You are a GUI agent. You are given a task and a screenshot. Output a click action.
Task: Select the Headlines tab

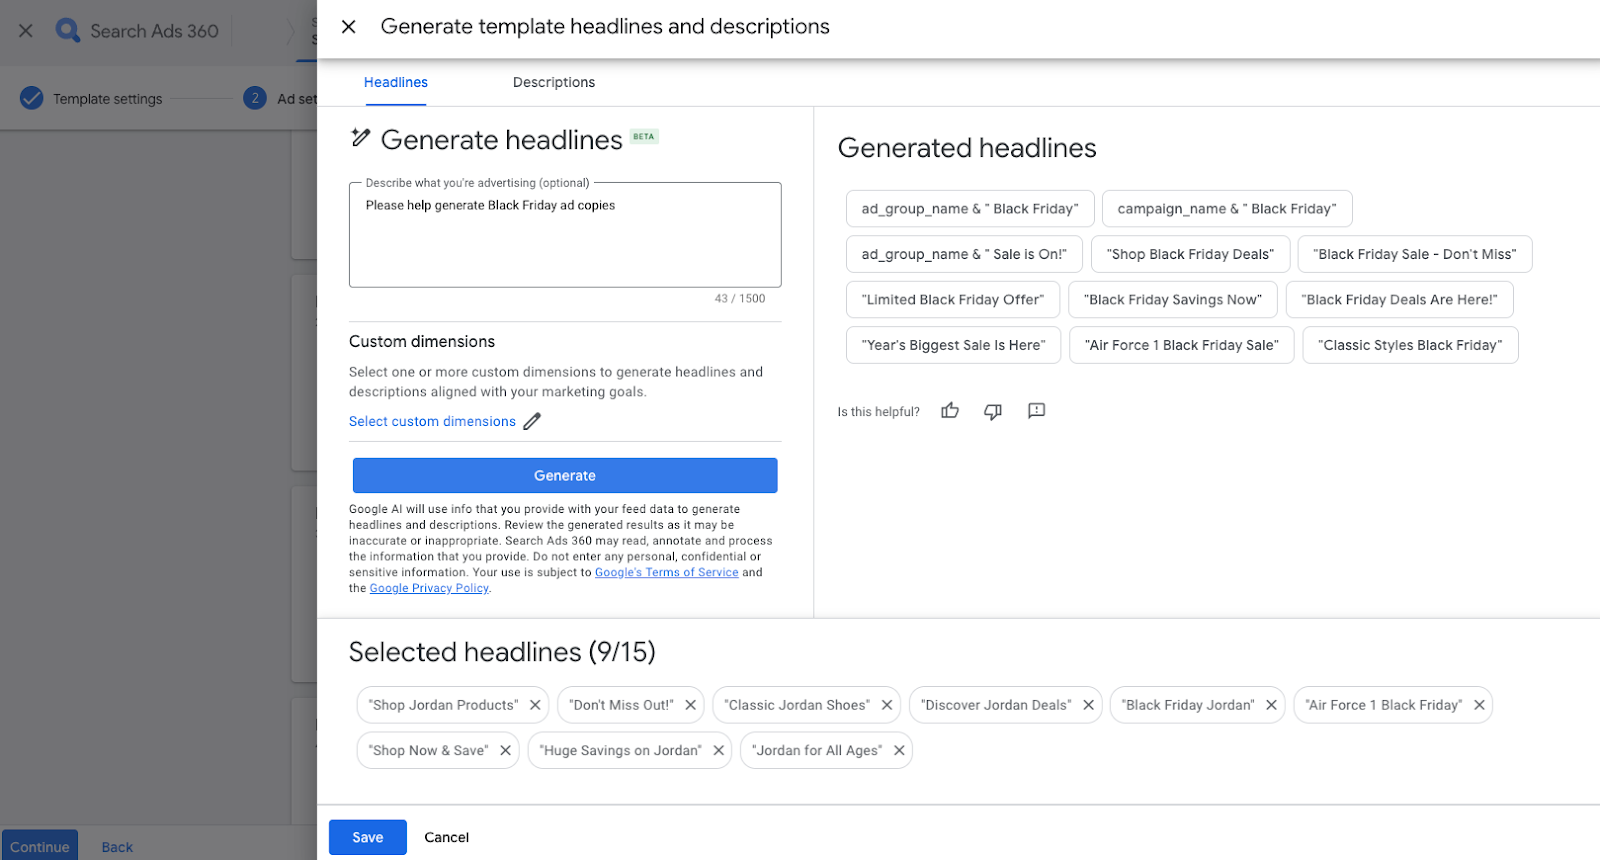pos(396,83)
